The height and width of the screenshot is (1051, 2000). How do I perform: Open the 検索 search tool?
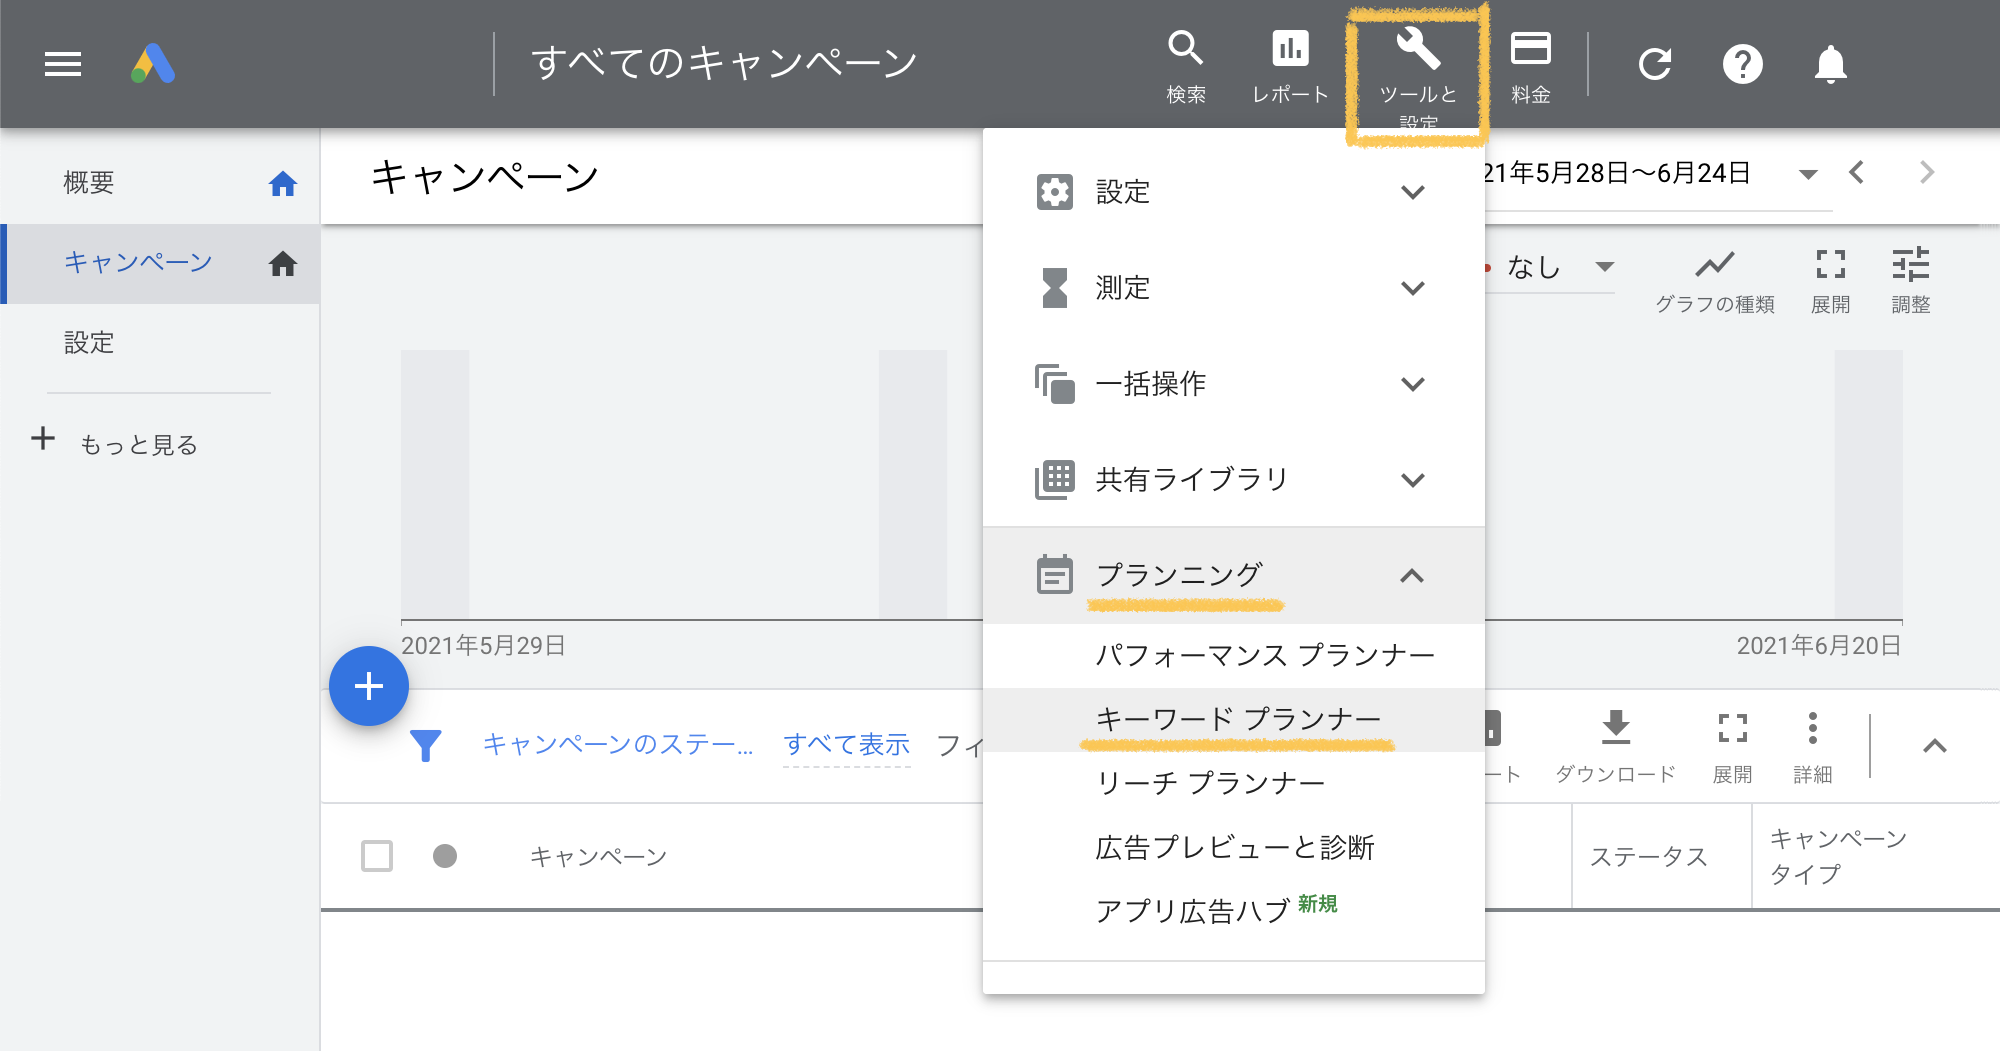coord(1186,66)
